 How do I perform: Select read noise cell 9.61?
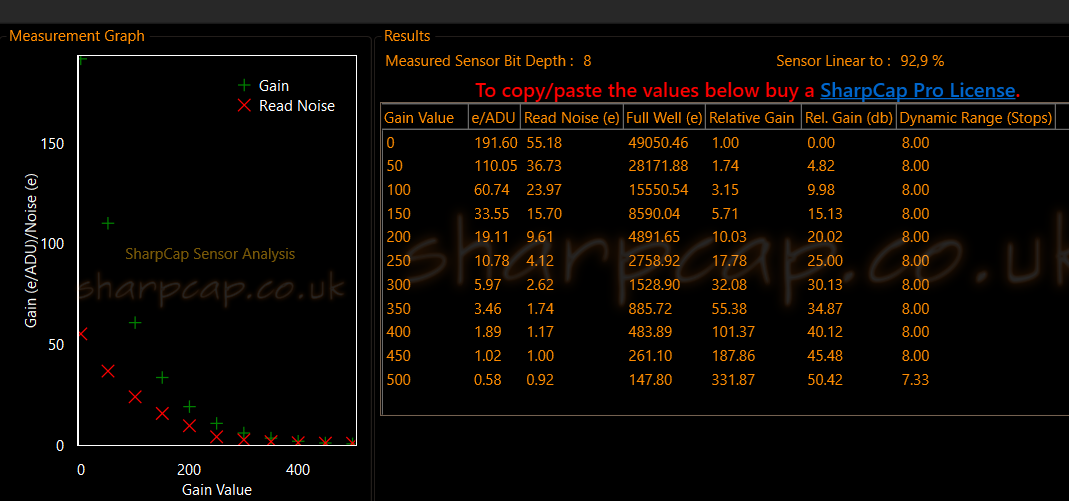(x=539, y=237)
